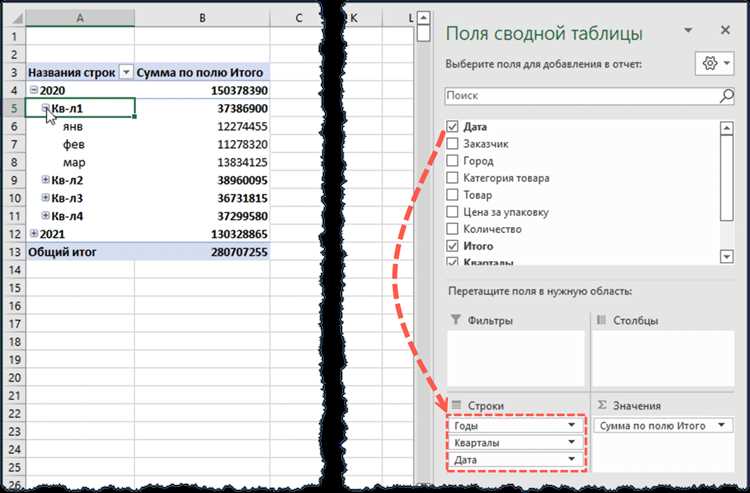Viewport: 750px width, 493px height.
Task: Expand the Кв-л3 quarter group
Action: point(45,197)
